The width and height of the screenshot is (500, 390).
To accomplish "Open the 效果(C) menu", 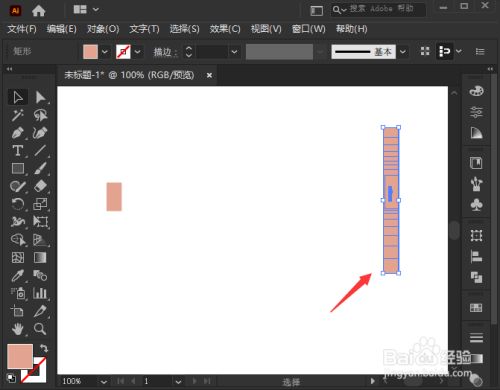I will (x=225, y=29).
